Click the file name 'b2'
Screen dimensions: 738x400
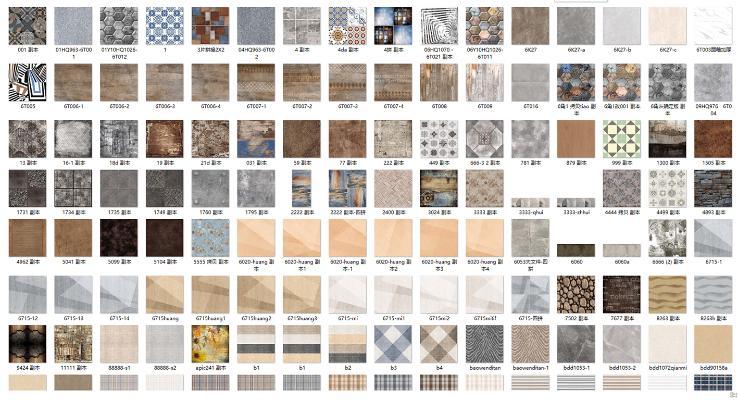point(347,368)
